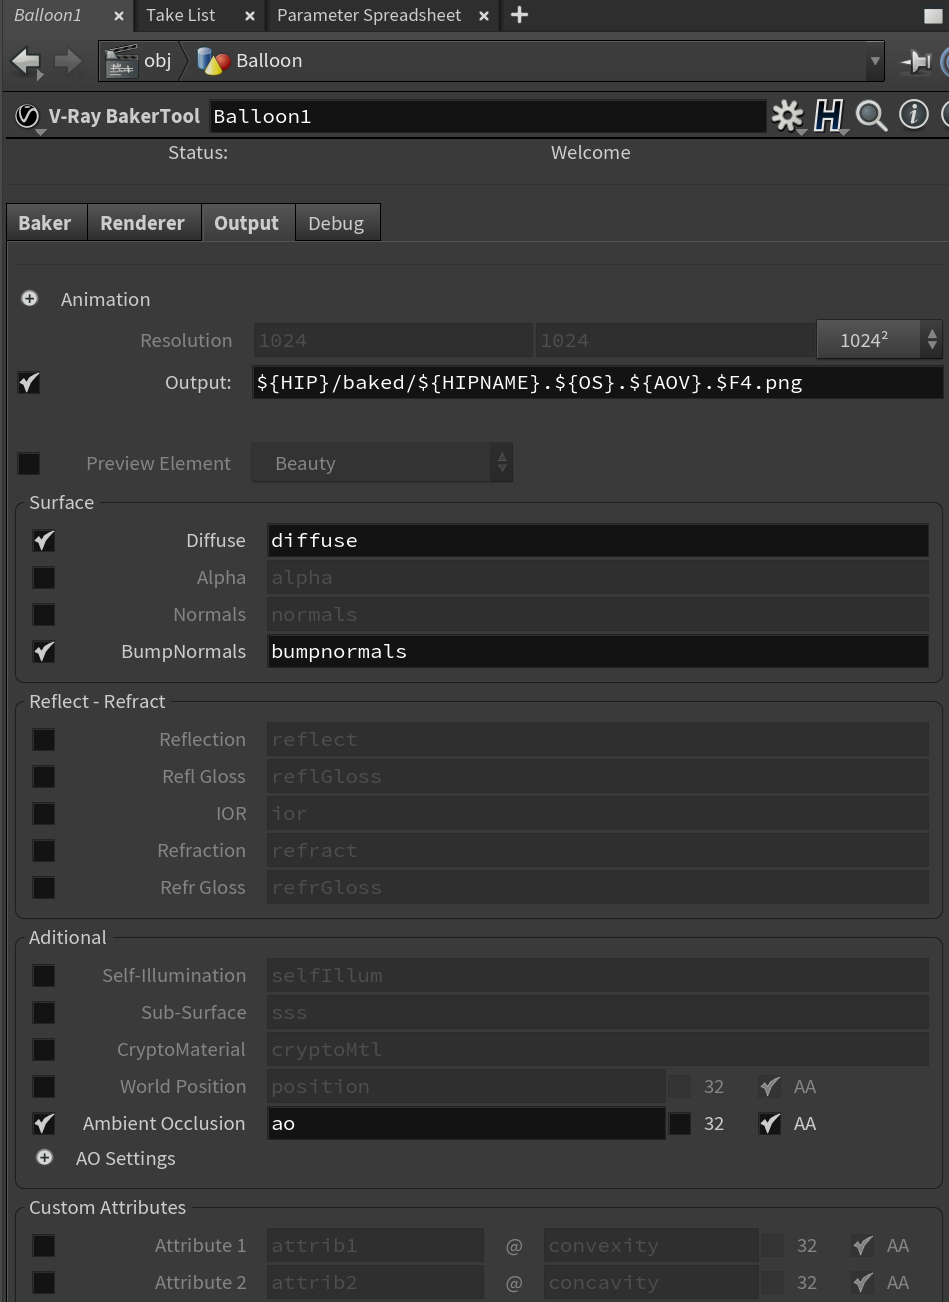Click the magnifier search parameters icon
Viewport: 949px width, 1302px height.
pos(871,116)
